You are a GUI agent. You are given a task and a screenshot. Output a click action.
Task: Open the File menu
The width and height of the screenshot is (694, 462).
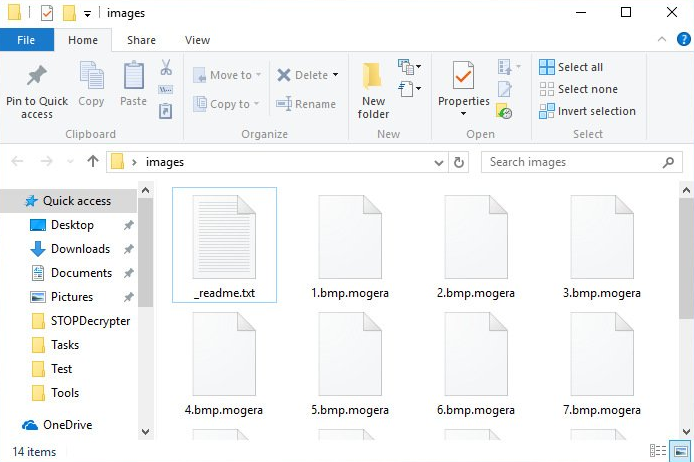coord(26,40)
